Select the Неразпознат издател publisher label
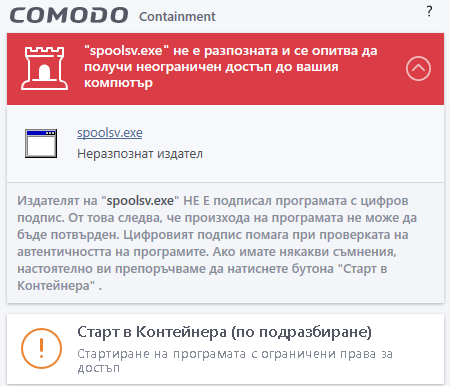 [140, 154]
